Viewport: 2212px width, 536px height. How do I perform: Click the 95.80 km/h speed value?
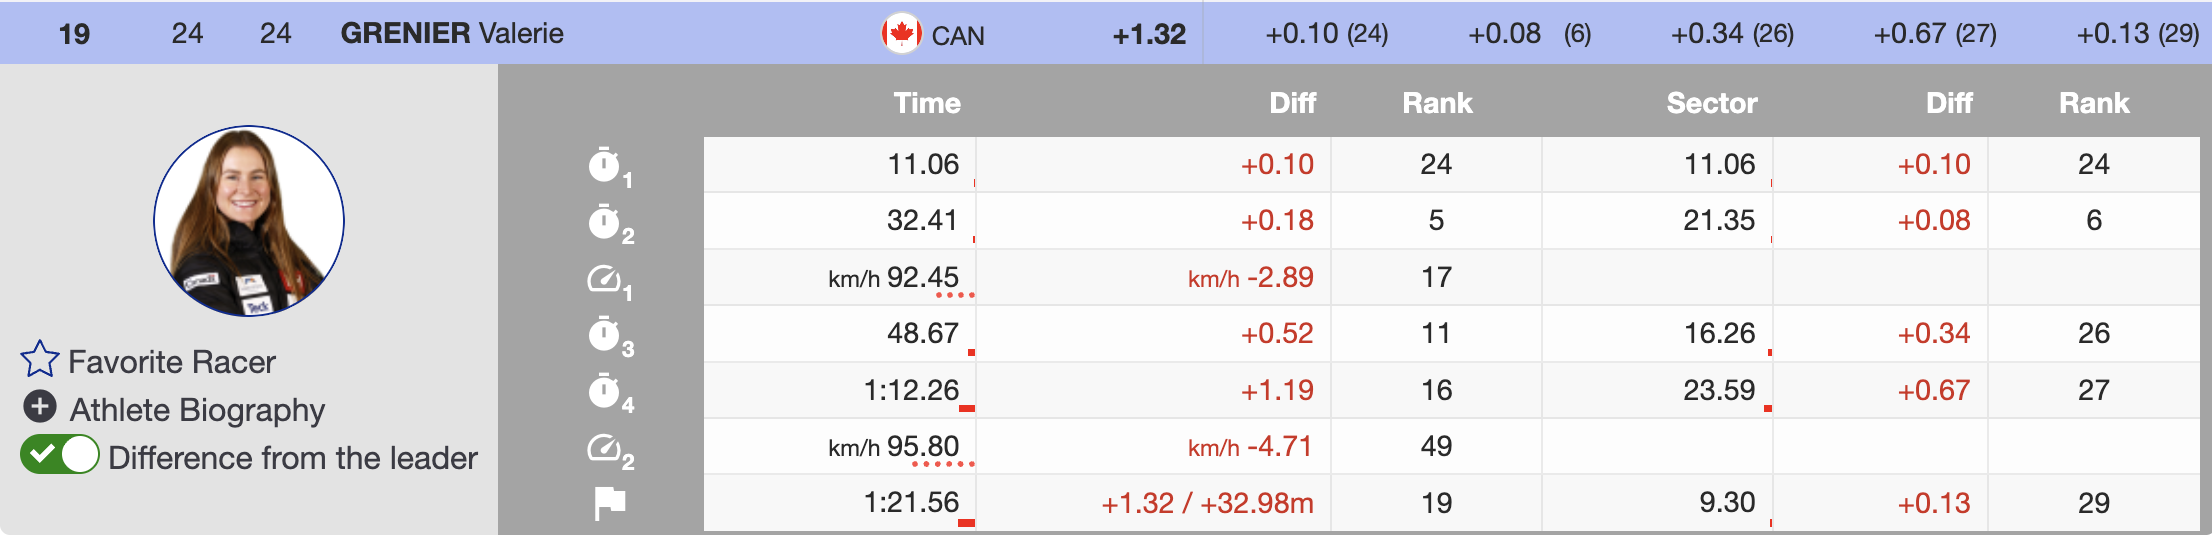point(922,446)
